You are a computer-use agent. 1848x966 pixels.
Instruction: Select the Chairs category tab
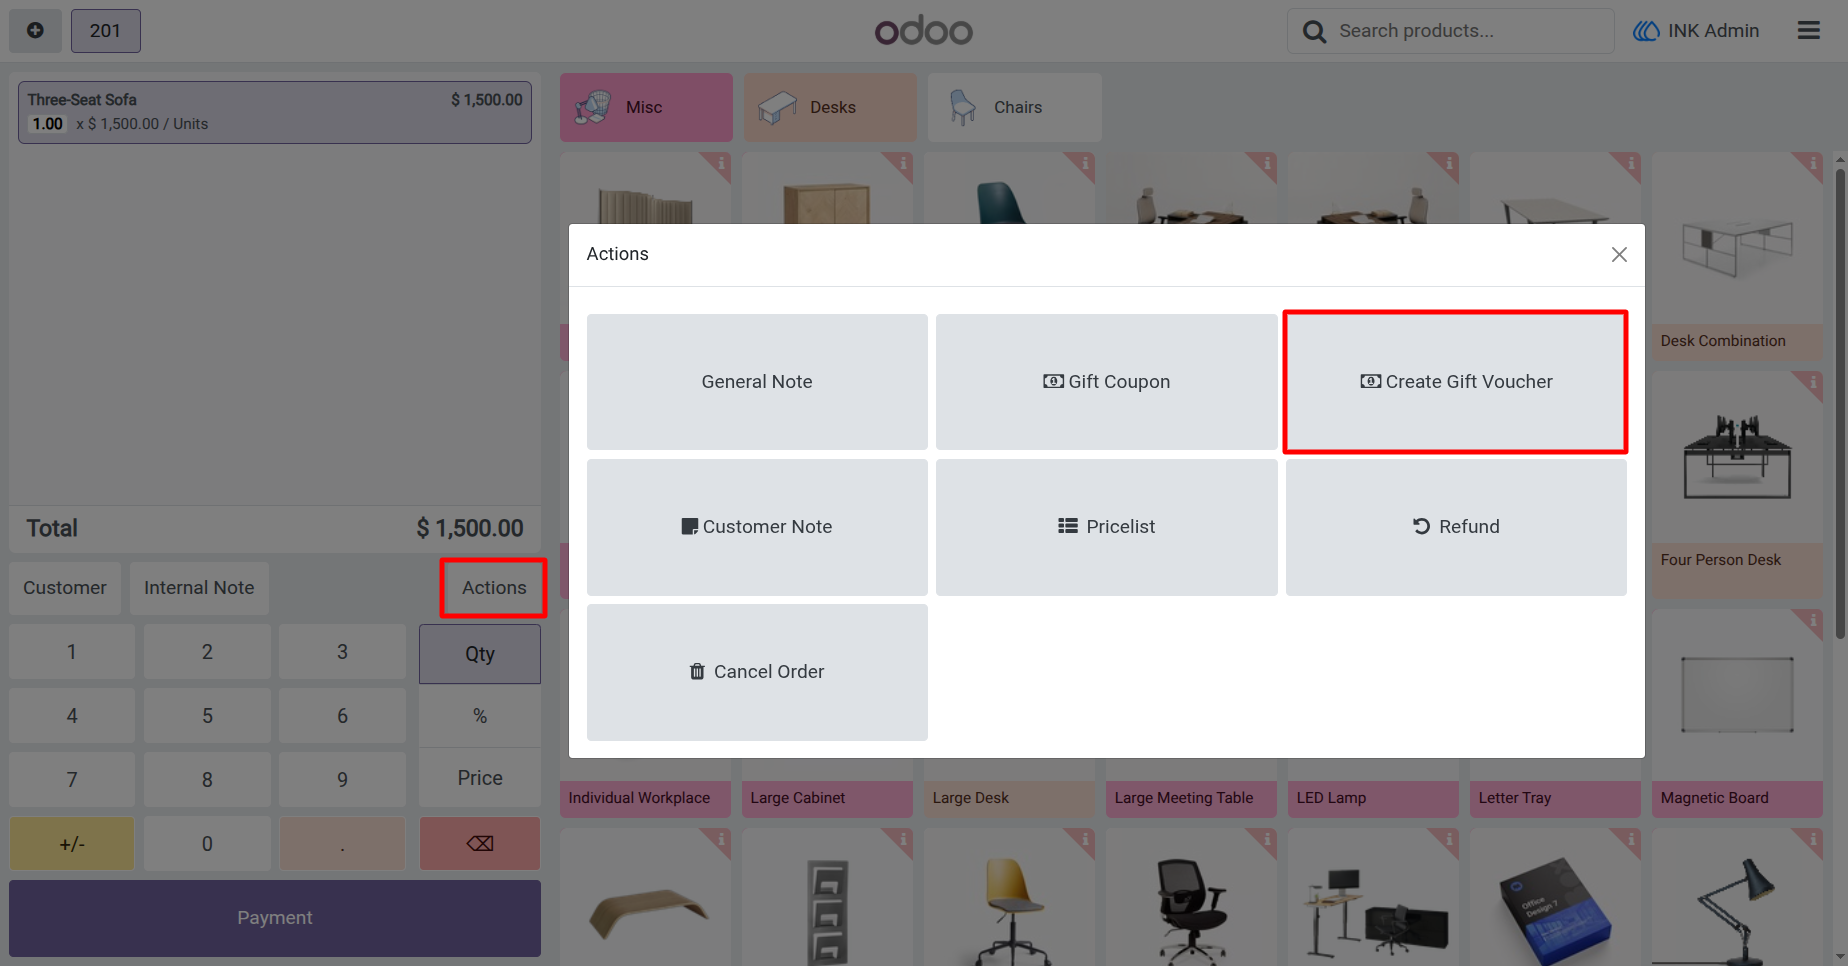coord(1014,107)
